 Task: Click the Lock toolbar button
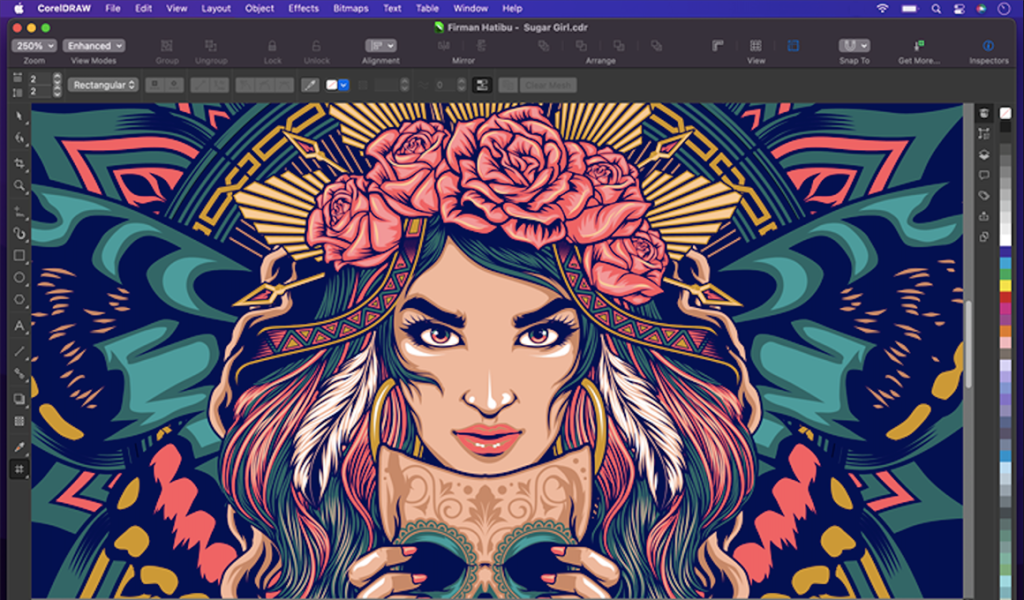[x=272, y=51]
